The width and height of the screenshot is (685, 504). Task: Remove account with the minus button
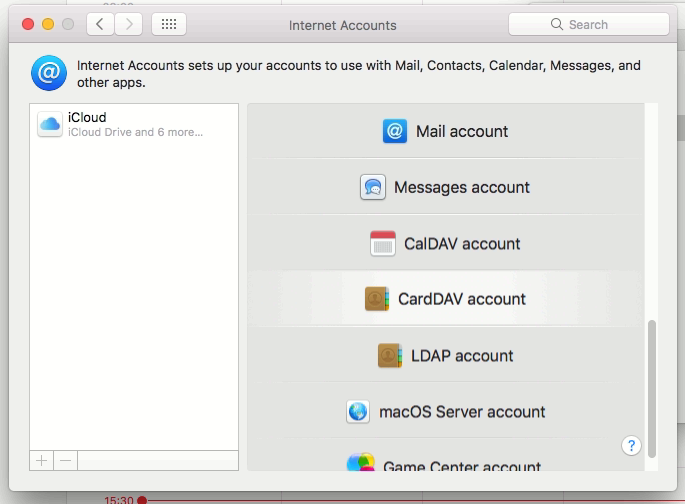(x=66, y=460)
